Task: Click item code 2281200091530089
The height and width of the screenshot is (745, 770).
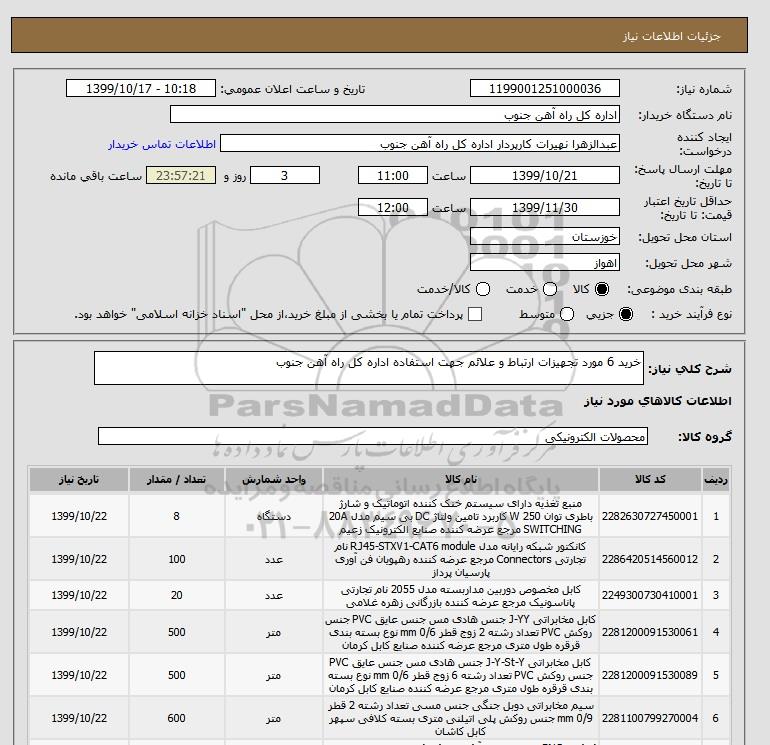Action: tap(650, 675)
